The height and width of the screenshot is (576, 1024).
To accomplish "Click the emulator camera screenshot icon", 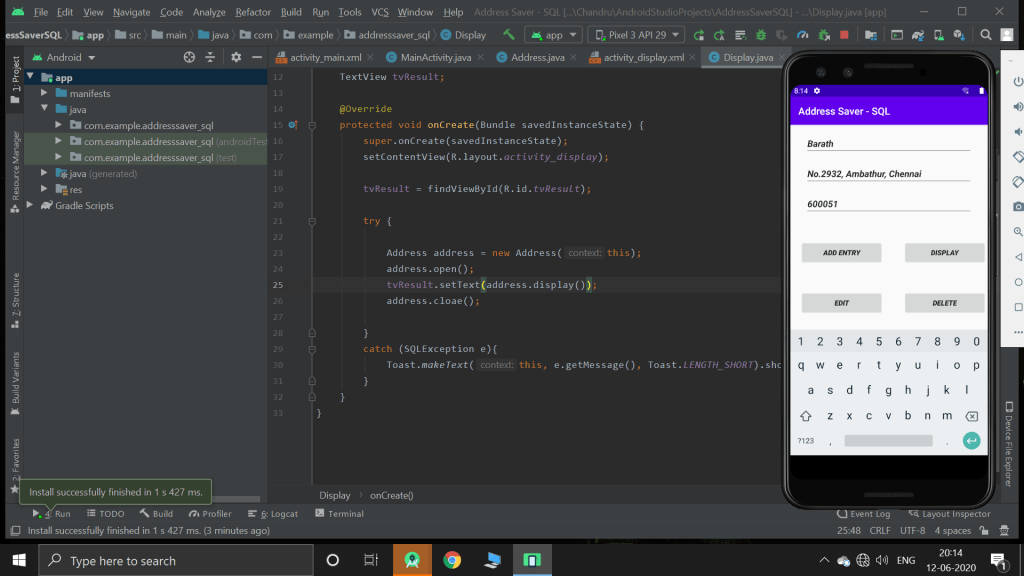I will pyautogui.click(x=1017, y=205).
